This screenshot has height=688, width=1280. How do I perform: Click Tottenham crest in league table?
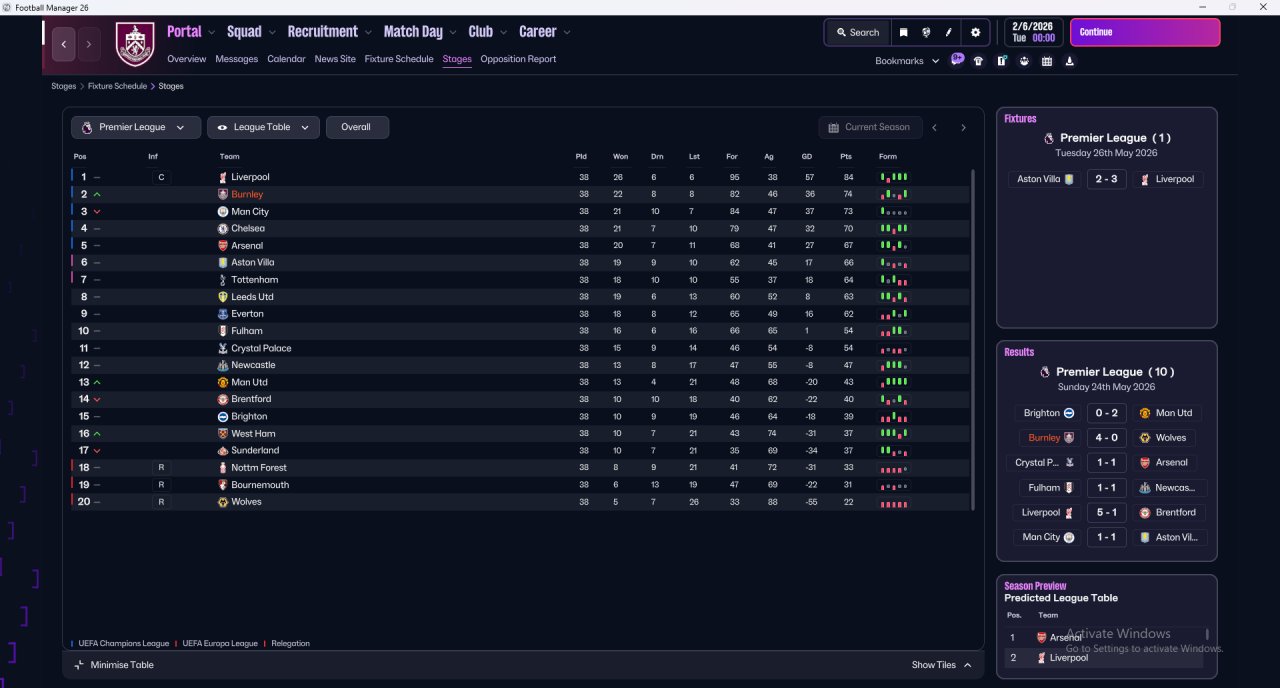pyautogui.click(x=223, y=280)
